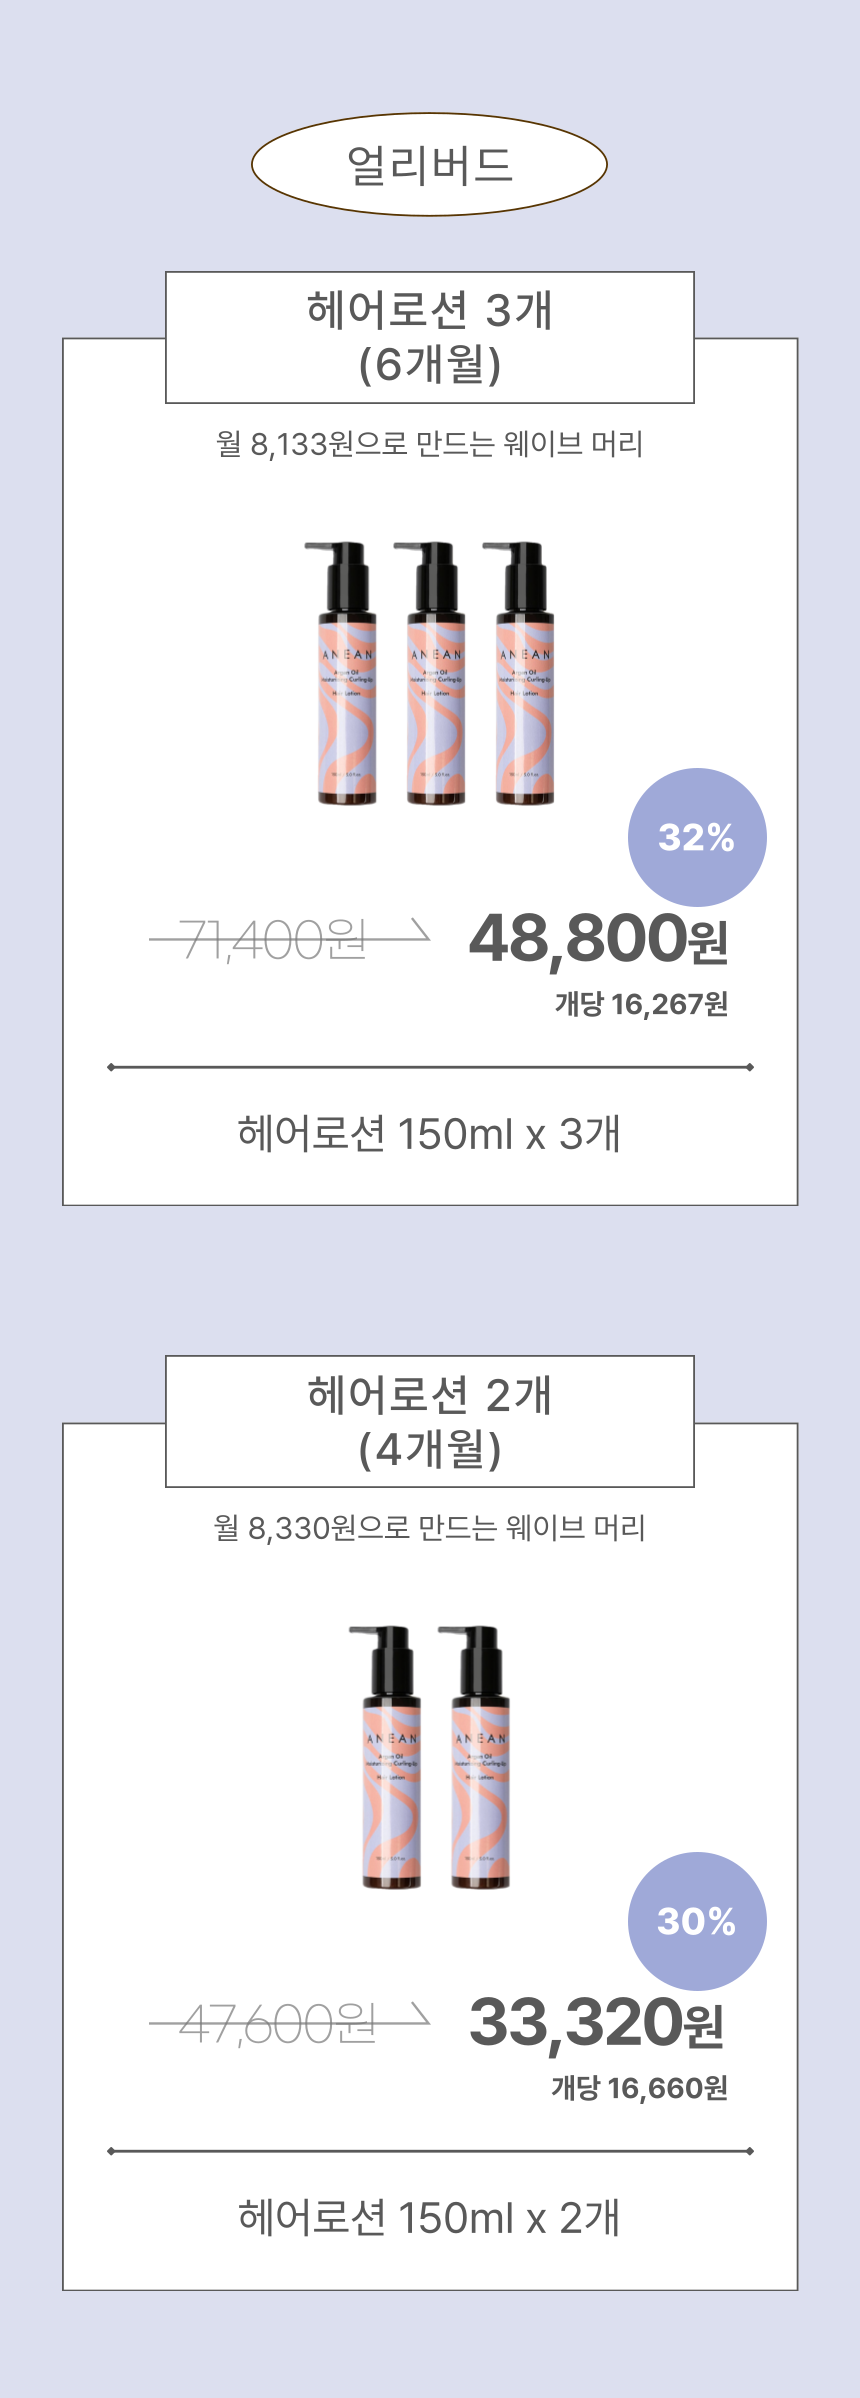The image size is (860, 2398).
Task: Click the 헤어로션 150ml x 2개 description
Action: click(x=429, y=2218)
